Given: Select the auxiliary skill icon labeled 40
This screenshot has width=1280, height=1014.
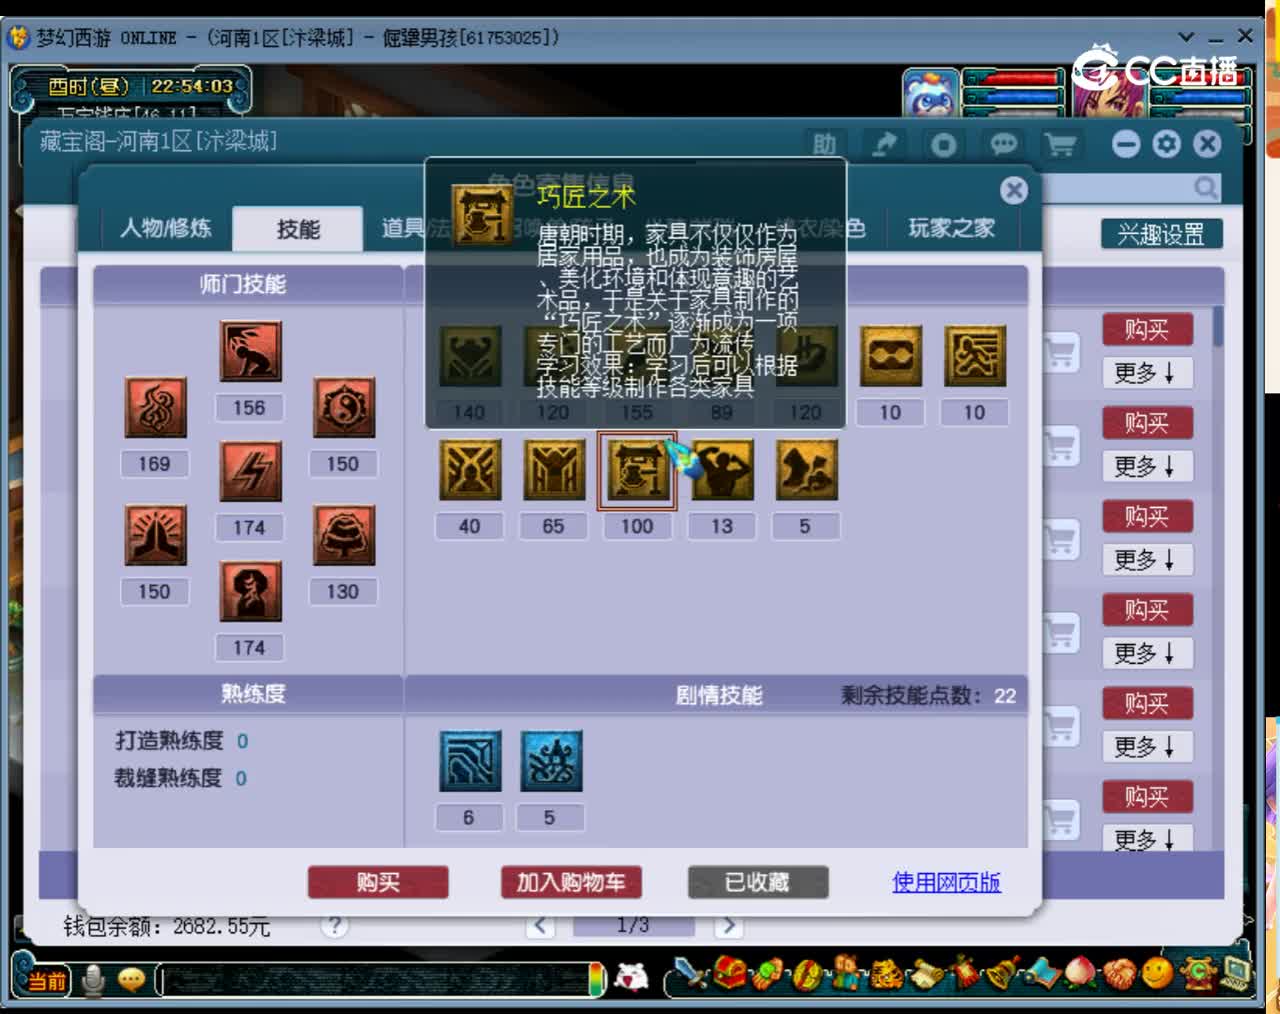Looking at the screenshot, I should coord(469,469).
